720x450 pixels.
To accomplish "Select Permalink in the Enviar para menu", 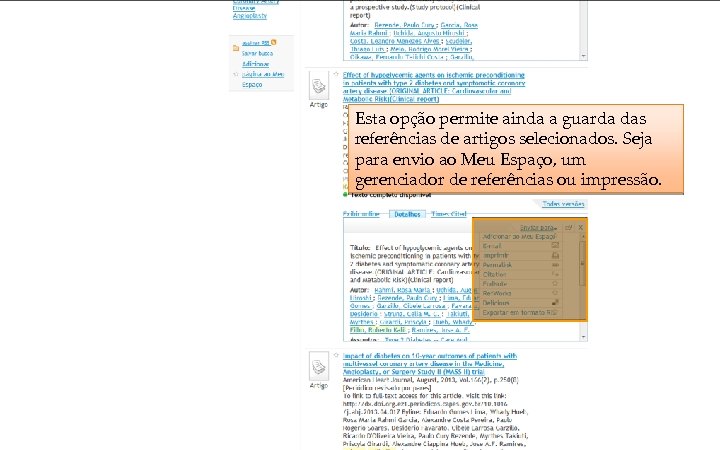I will [497, 265].
